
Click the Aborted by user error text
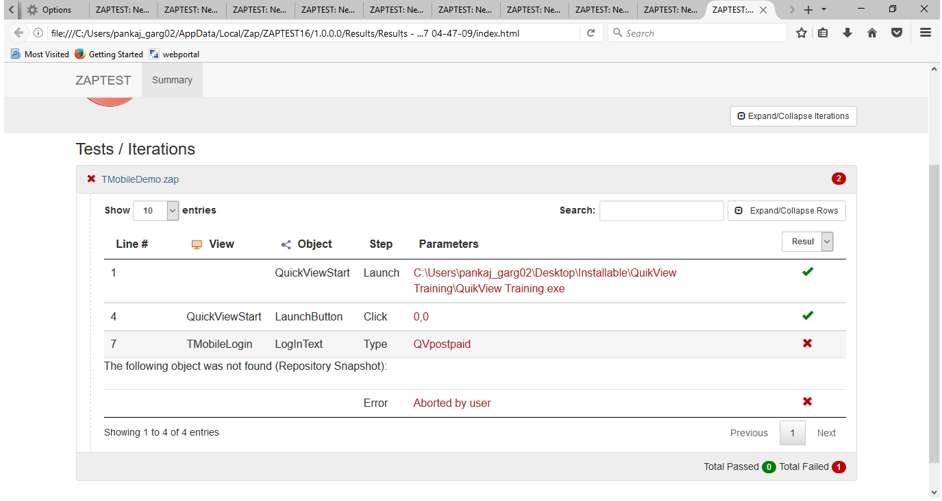click(x=452, y=403)
